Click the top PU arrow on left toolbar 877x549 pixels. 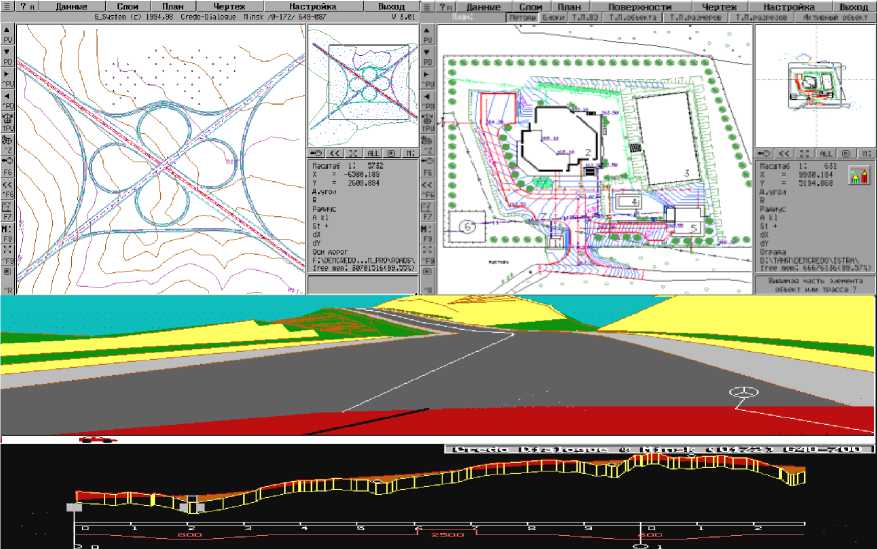click(x=8, y=30)
